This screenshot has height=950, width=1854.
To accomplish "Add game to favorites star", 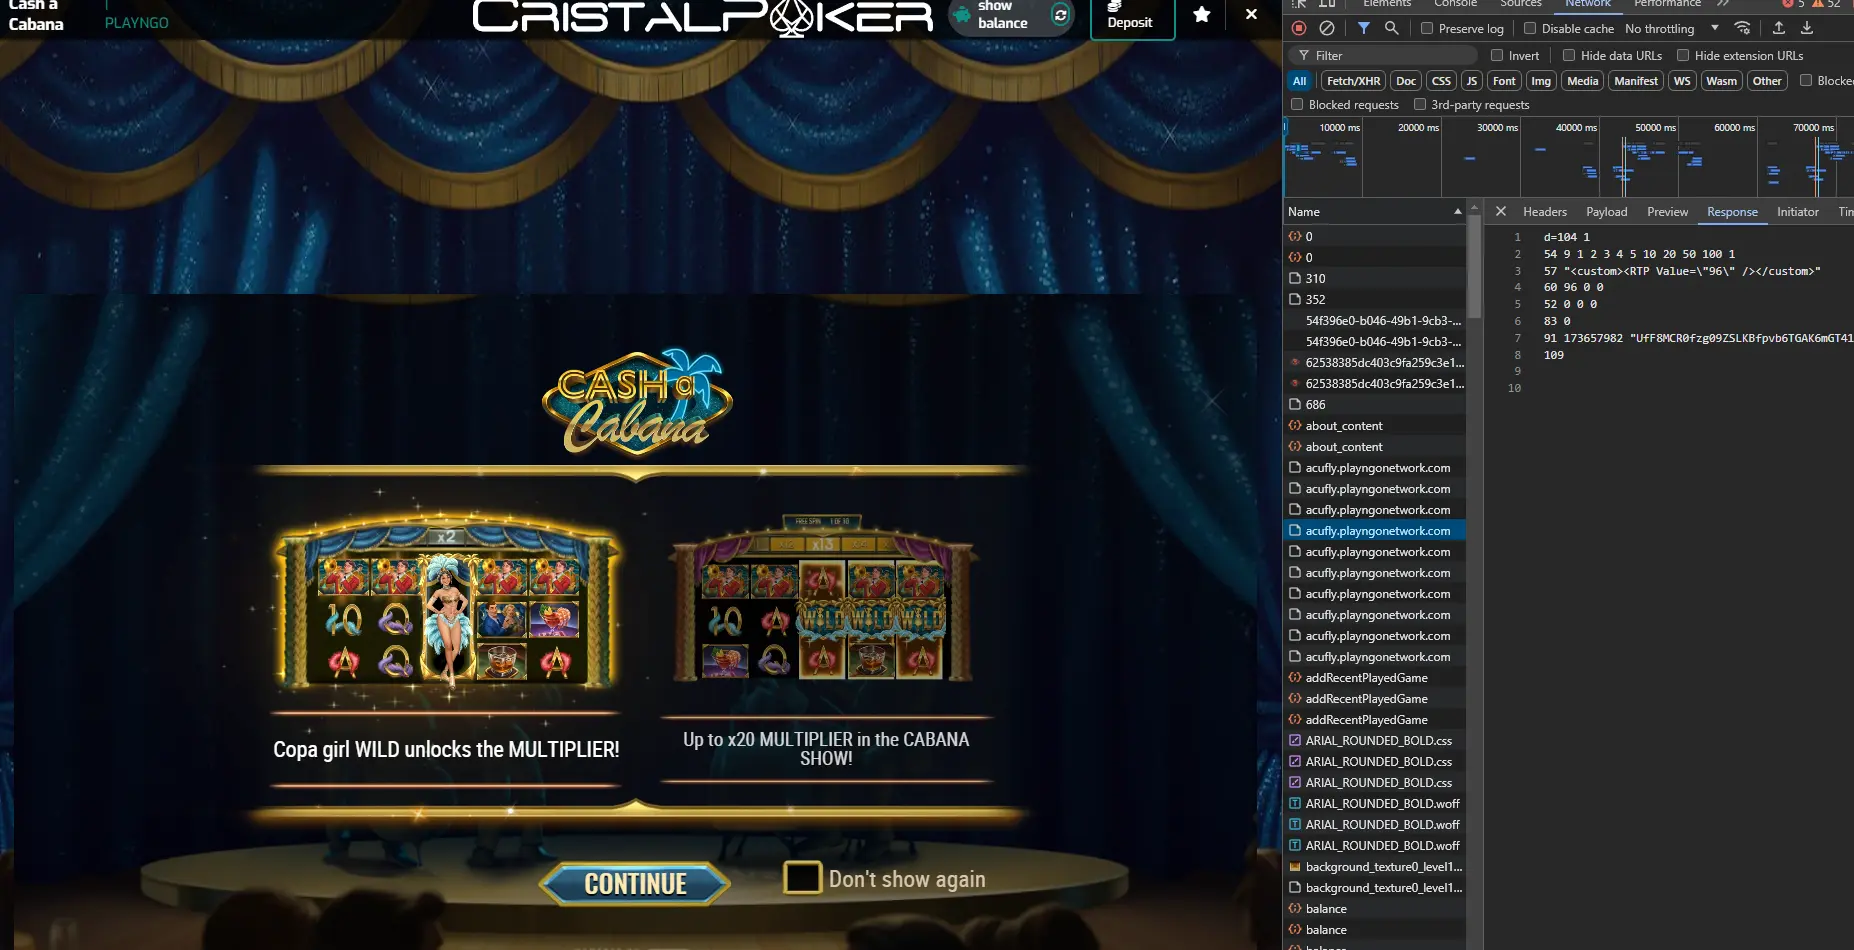I will pos(1202,14).
